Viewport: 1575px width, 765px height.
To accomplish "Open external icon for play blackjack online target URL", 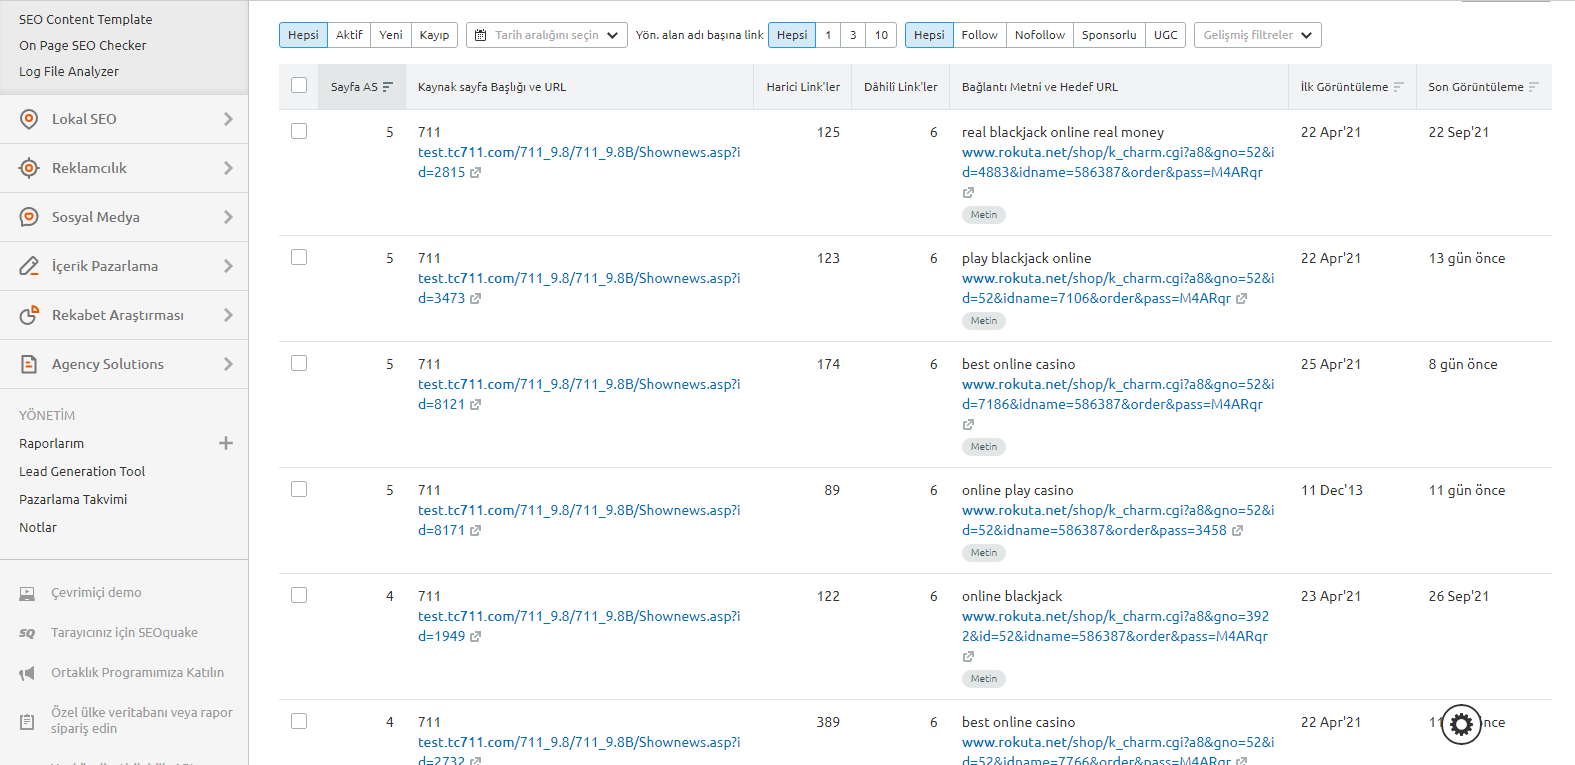I will coord(1241,299).
